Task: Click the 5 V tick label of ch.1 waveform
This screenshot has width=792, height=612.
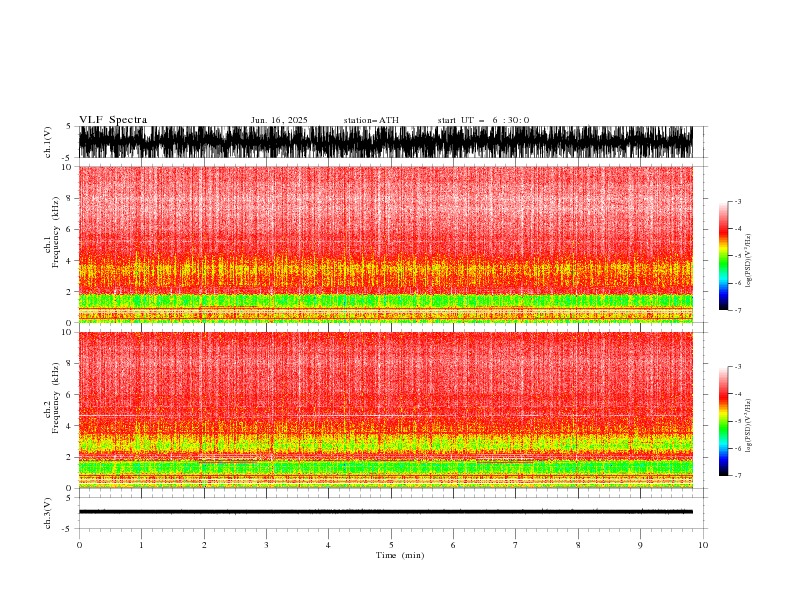Action: point(69,126)
